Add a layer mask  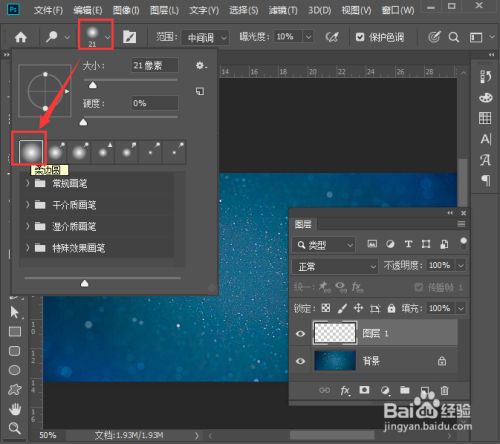(x=364, y=390)
